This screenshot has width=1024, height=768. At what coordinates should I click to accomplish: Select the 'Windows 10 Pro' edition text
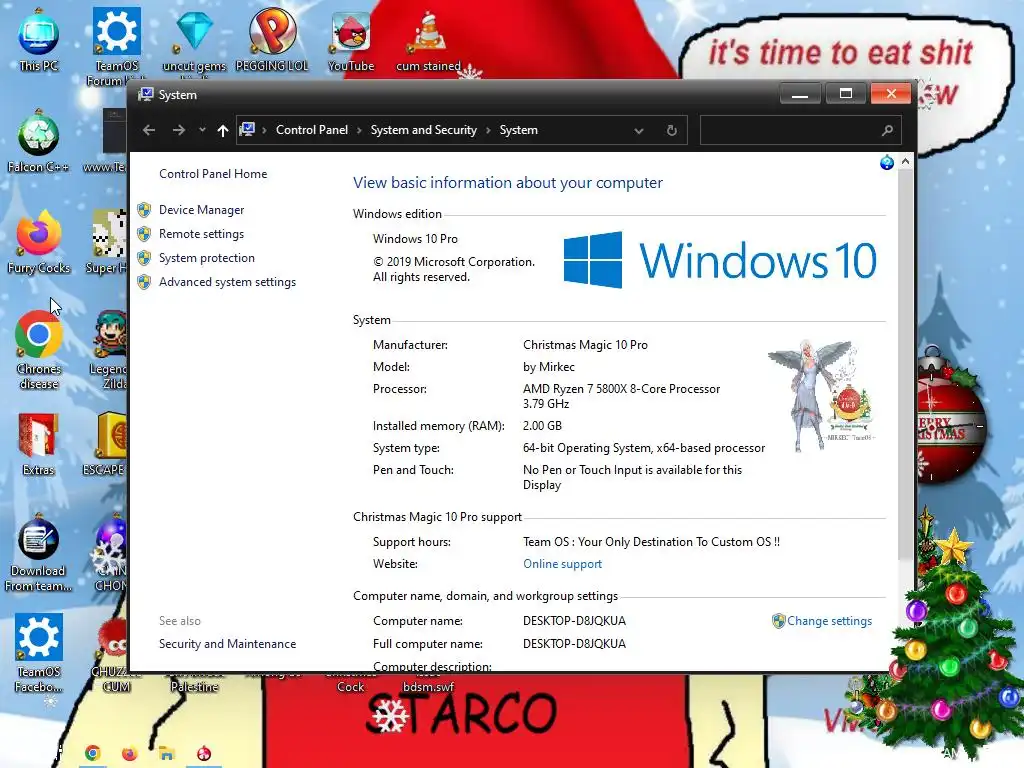pyautogui.click(x=415, y=239)
